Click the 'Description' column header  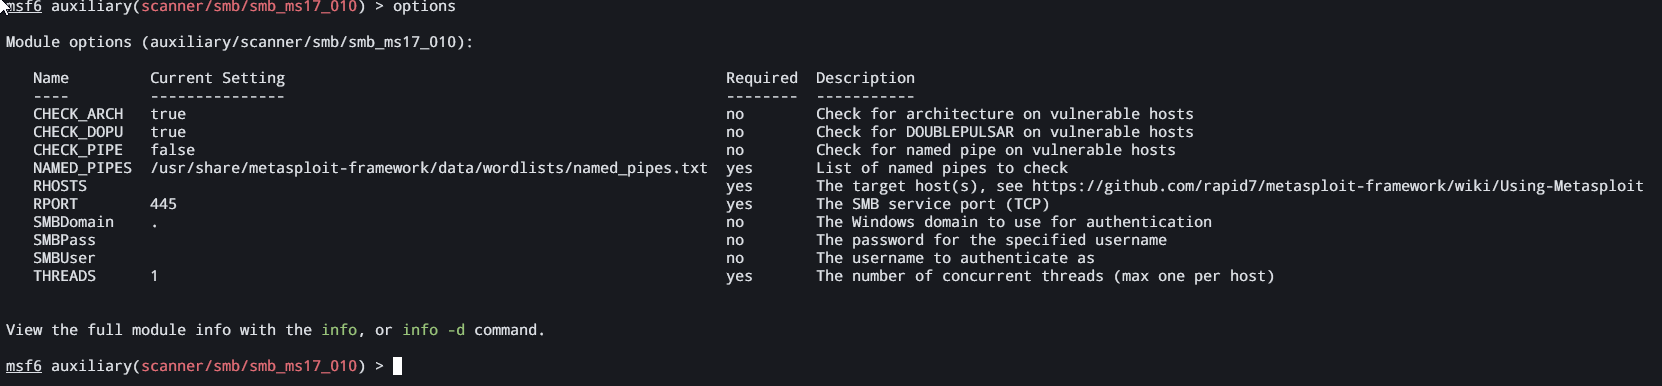click(865, 78)
